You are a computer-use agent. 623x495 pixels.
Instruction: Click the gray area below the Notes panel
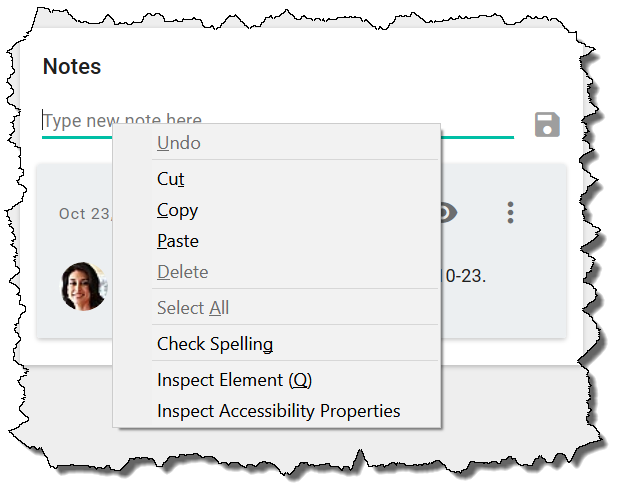click(500, 400)
